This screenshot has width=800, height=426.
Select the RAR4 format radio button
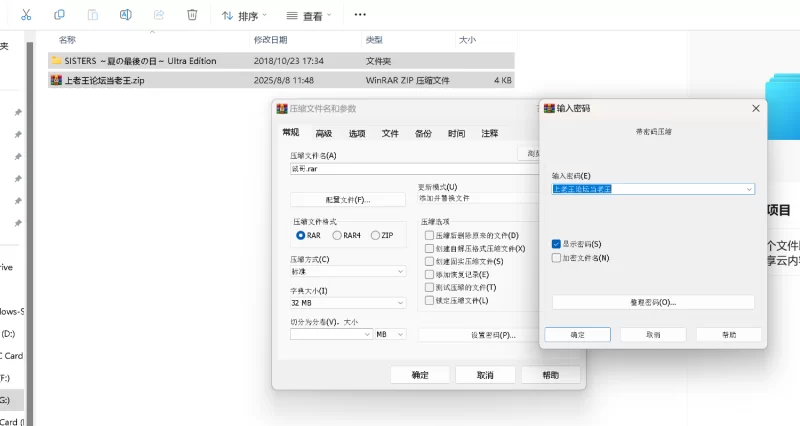click(337, 235)
